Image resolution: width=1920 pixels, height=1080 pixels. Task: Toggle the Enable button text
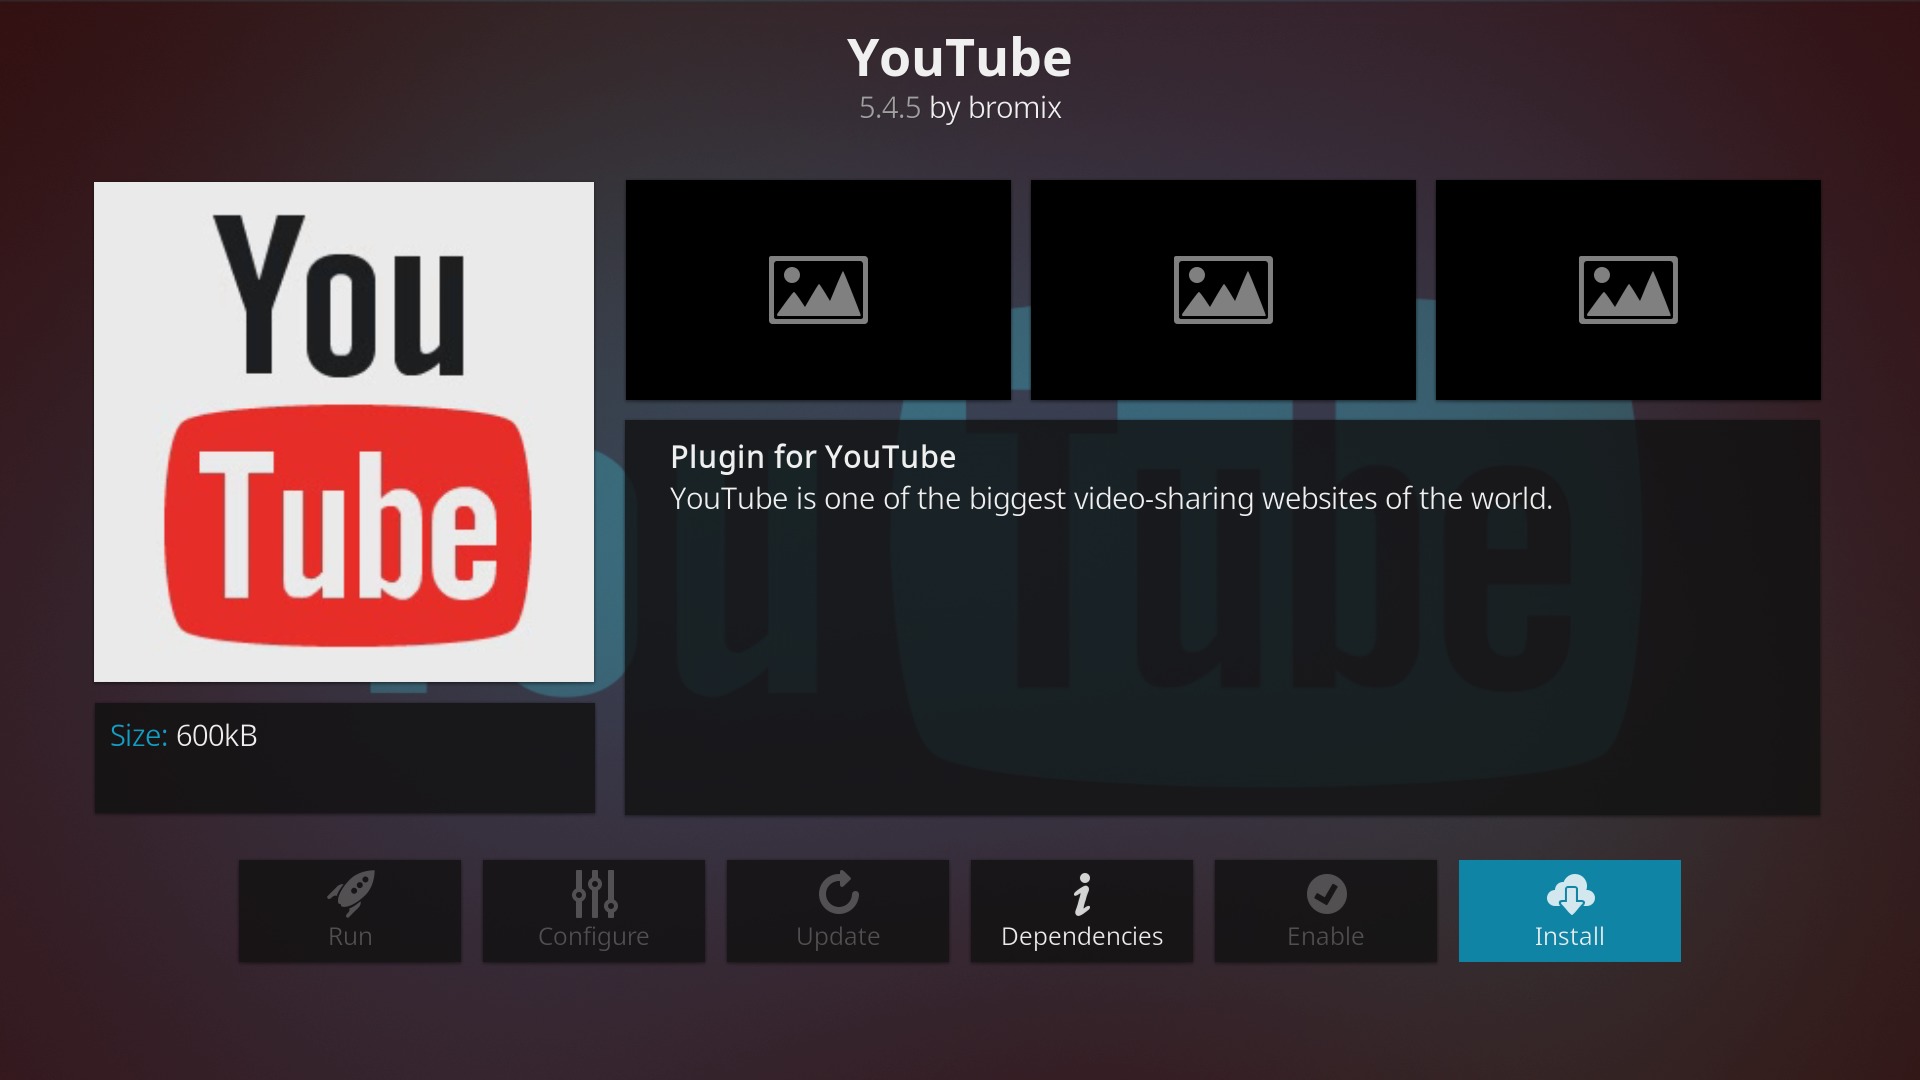point(1326,937)
